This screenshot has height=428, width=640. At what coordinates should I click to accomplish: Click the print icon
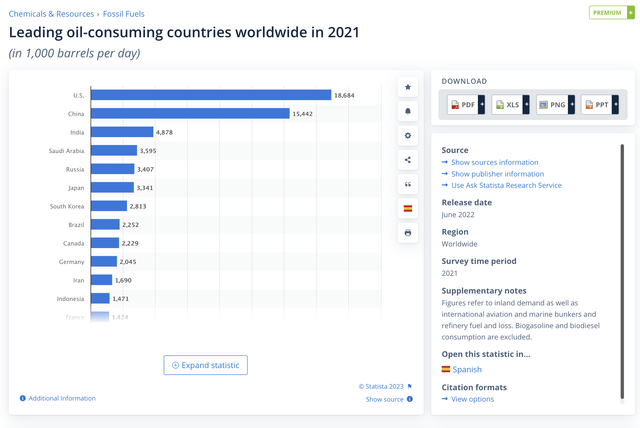tap(408, 233)
